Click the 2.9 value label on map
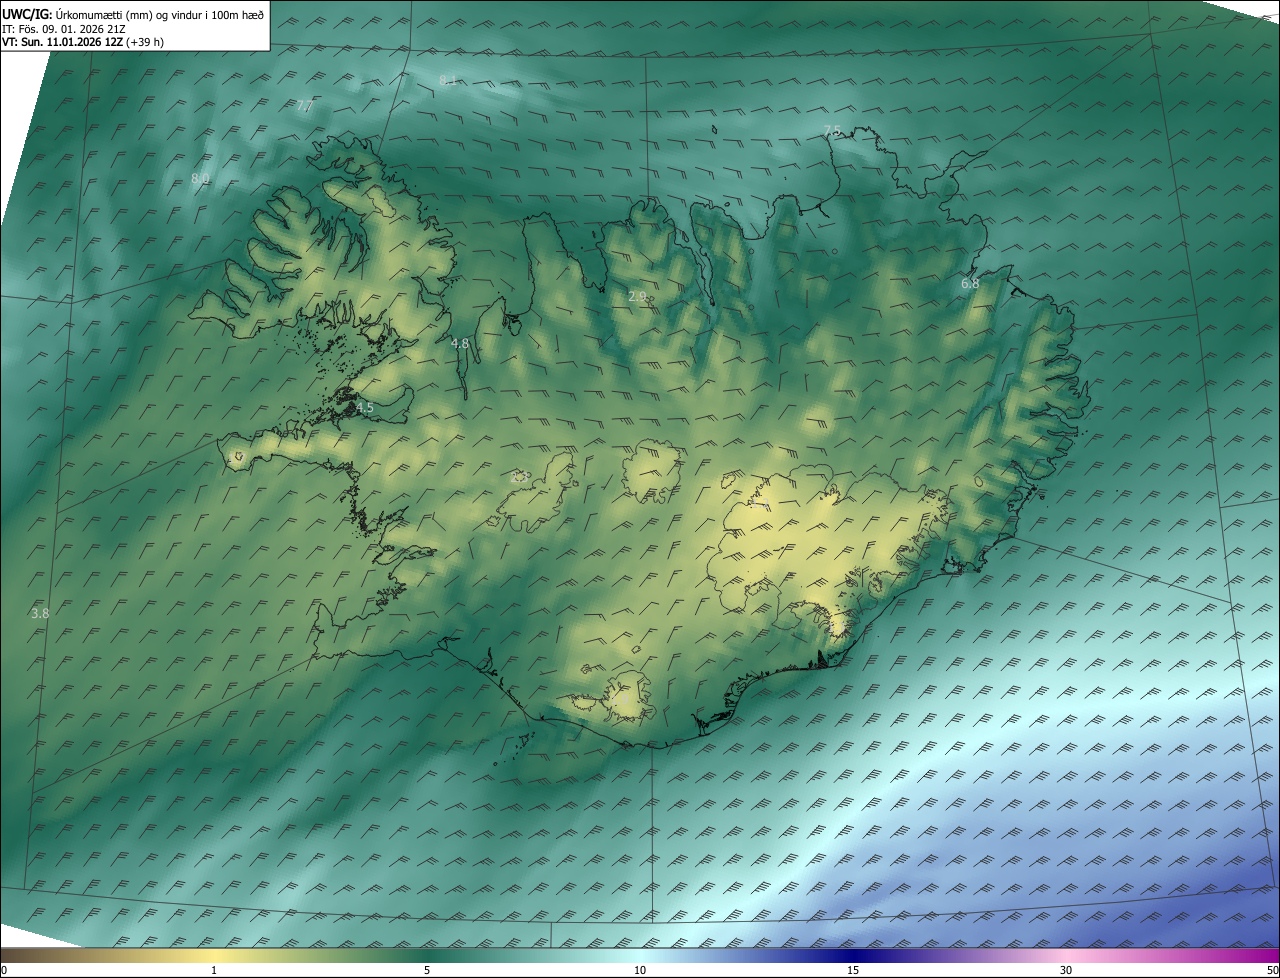The height and width of the screenshot is (978, 1280). click(637, 296)
